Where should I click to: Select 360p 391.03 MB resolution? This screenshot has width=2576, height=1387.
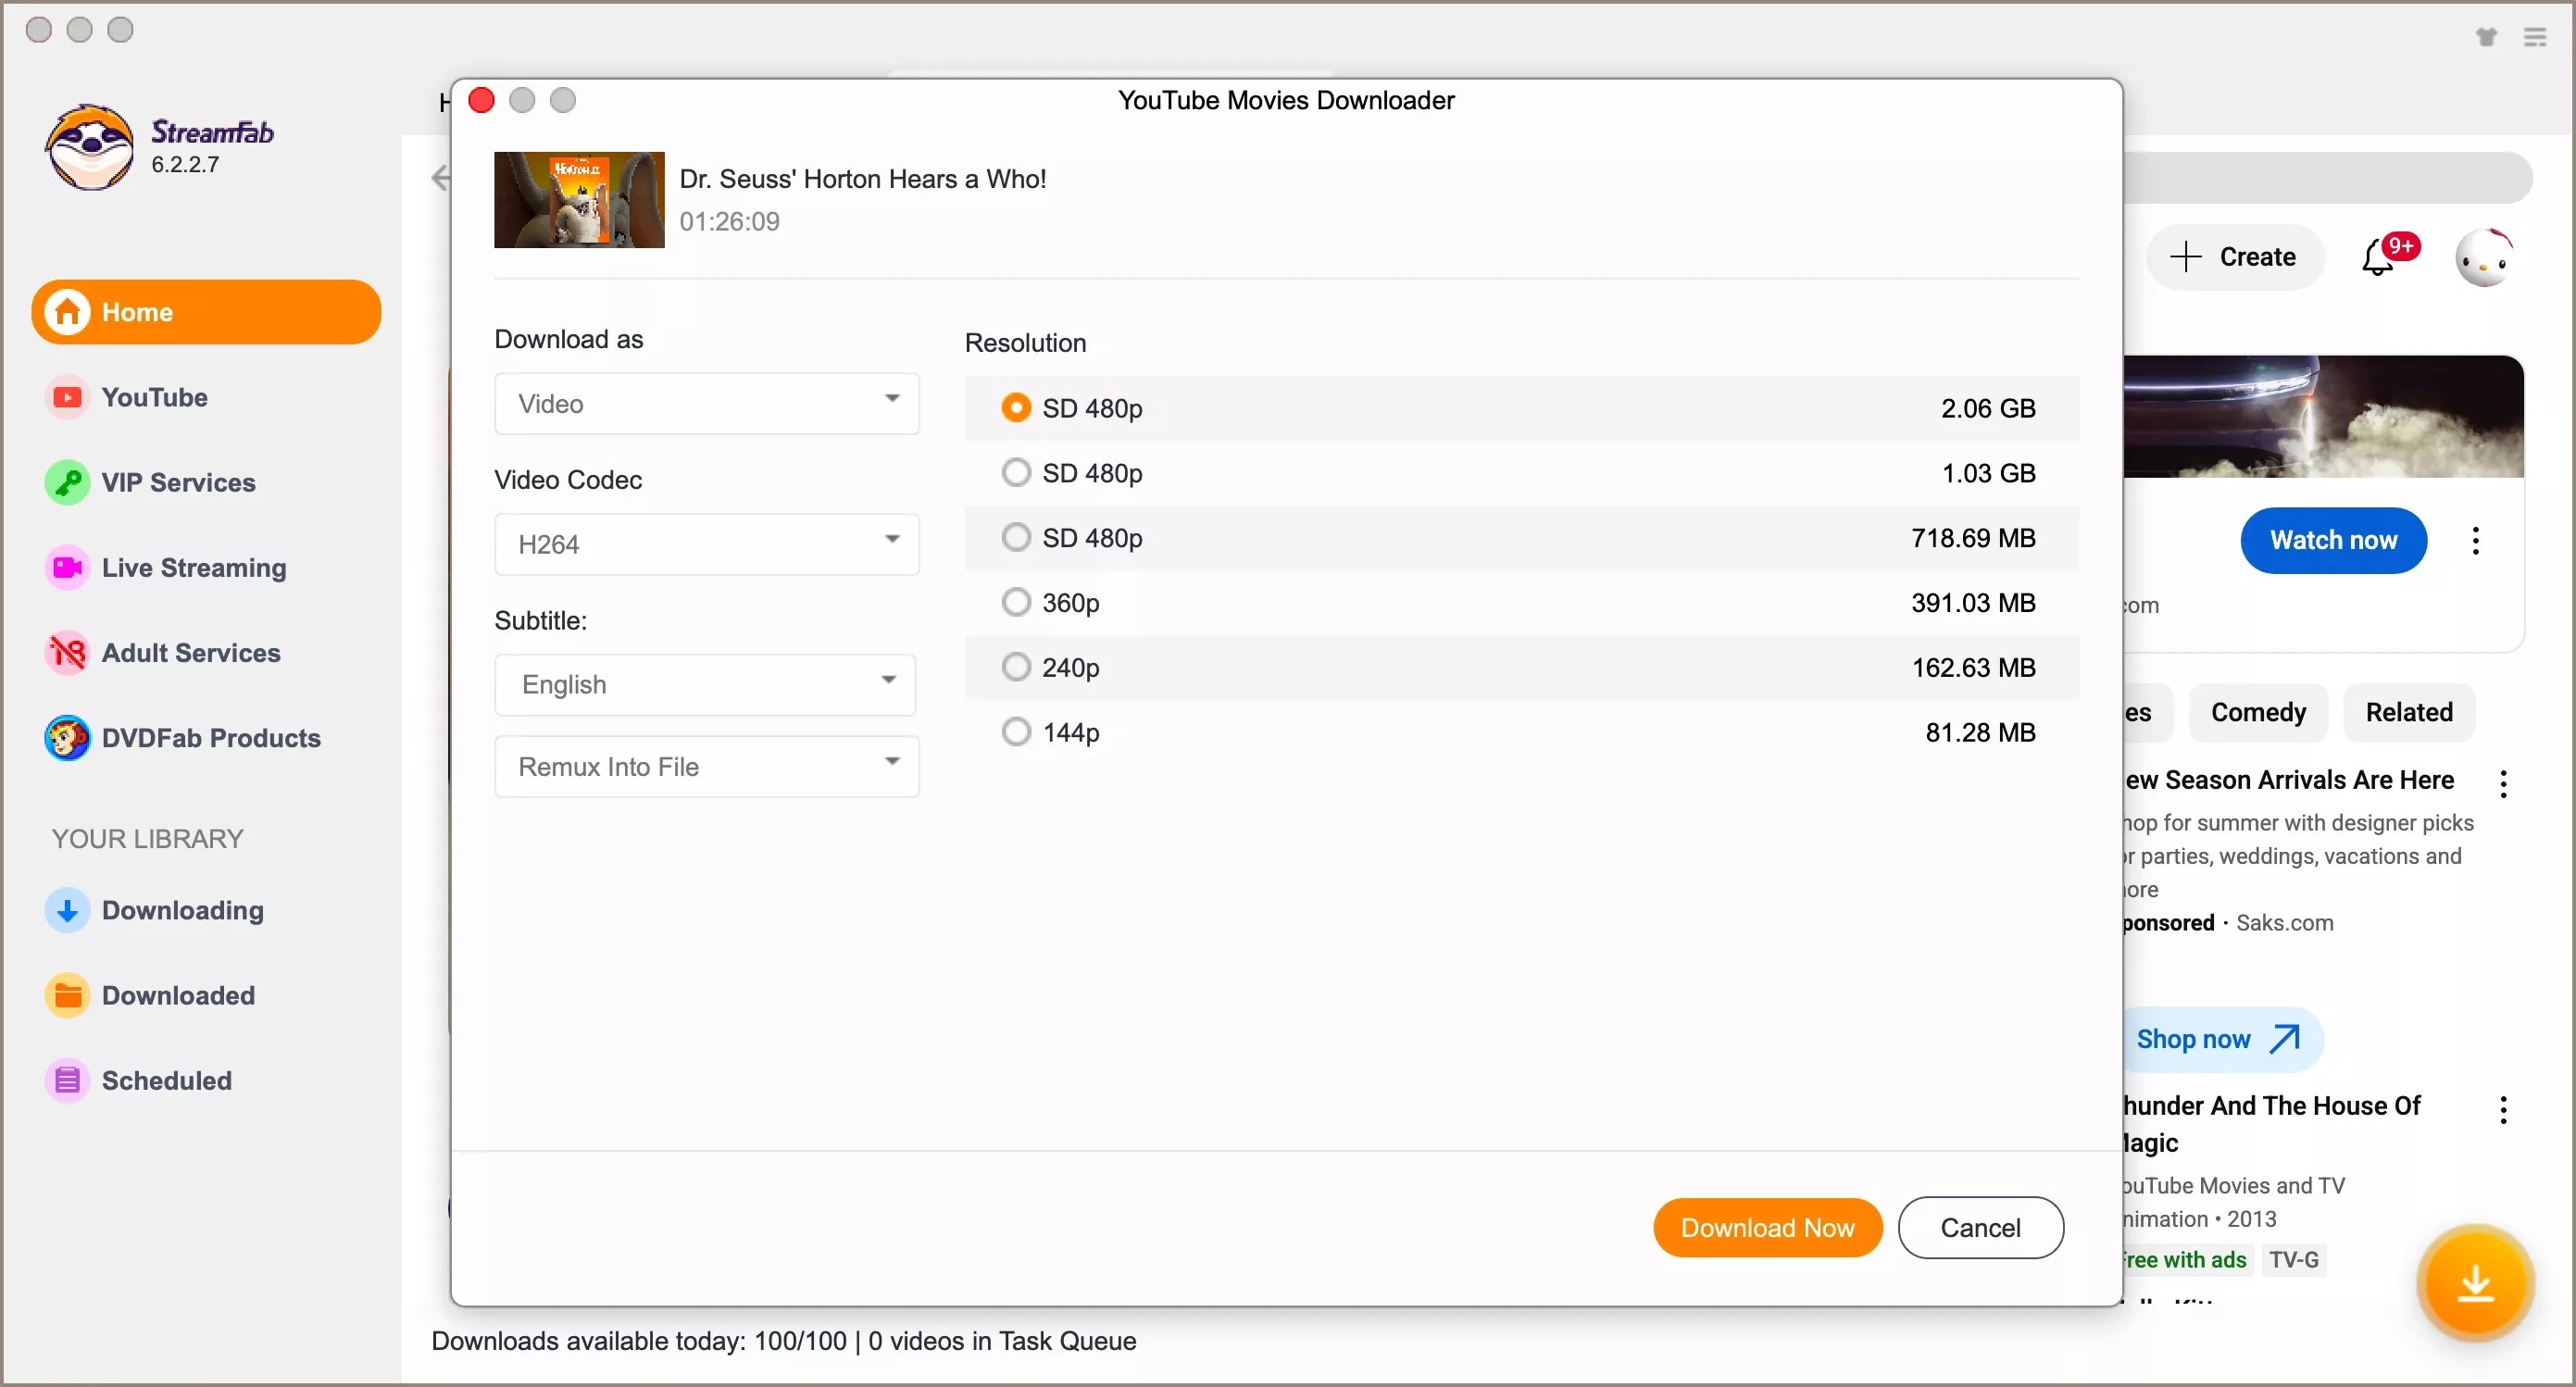coord(1520,603)
